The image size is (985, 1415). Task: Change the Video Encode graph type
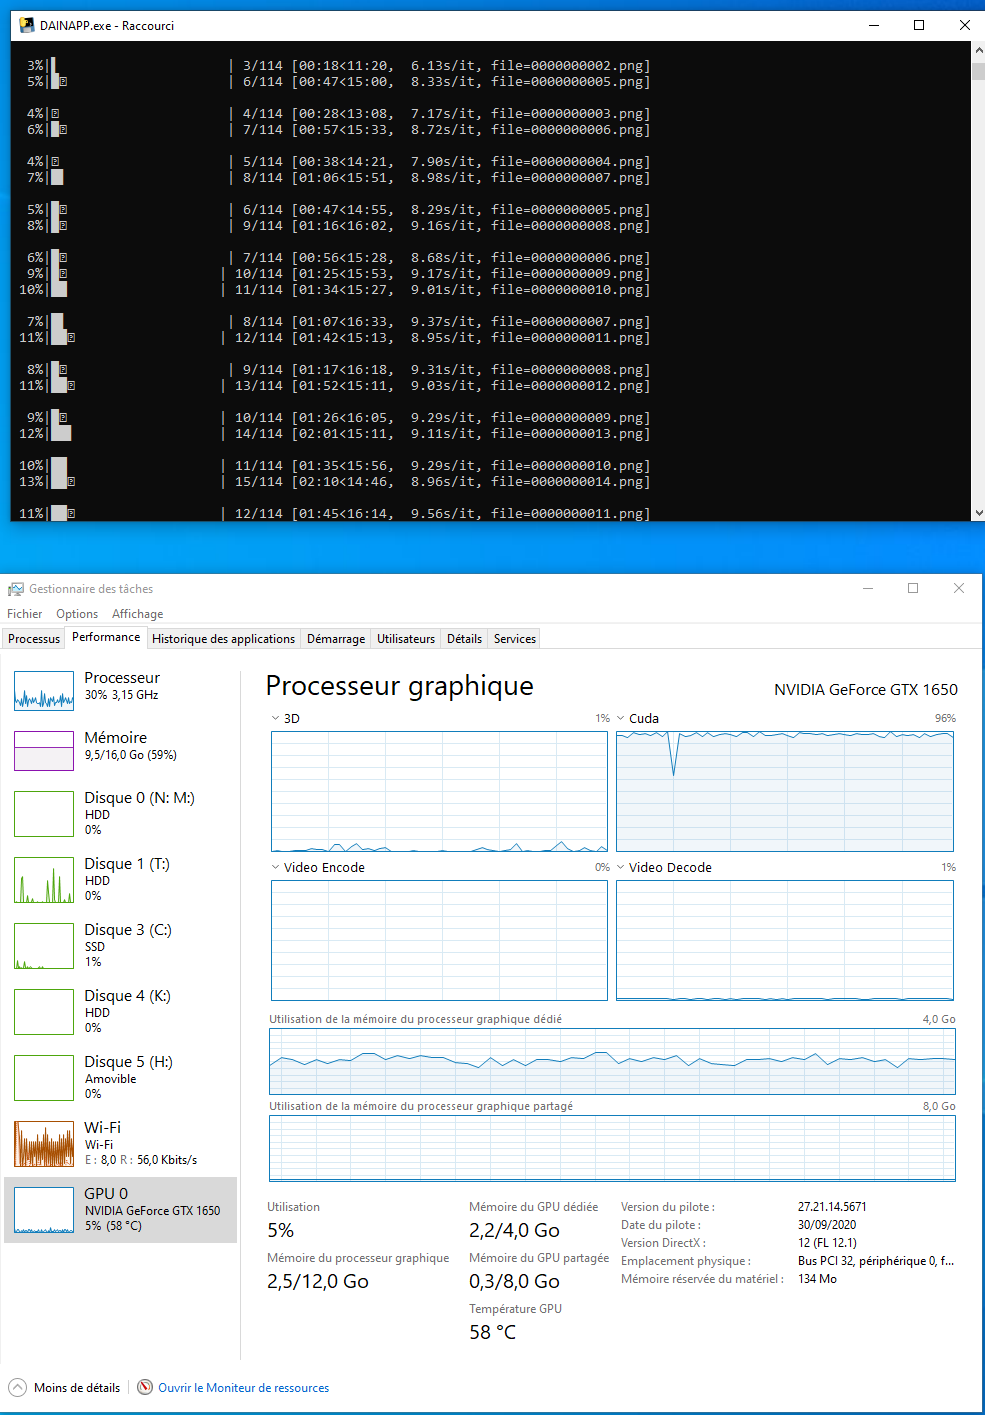pyautogui.click(x=275, y=867)
